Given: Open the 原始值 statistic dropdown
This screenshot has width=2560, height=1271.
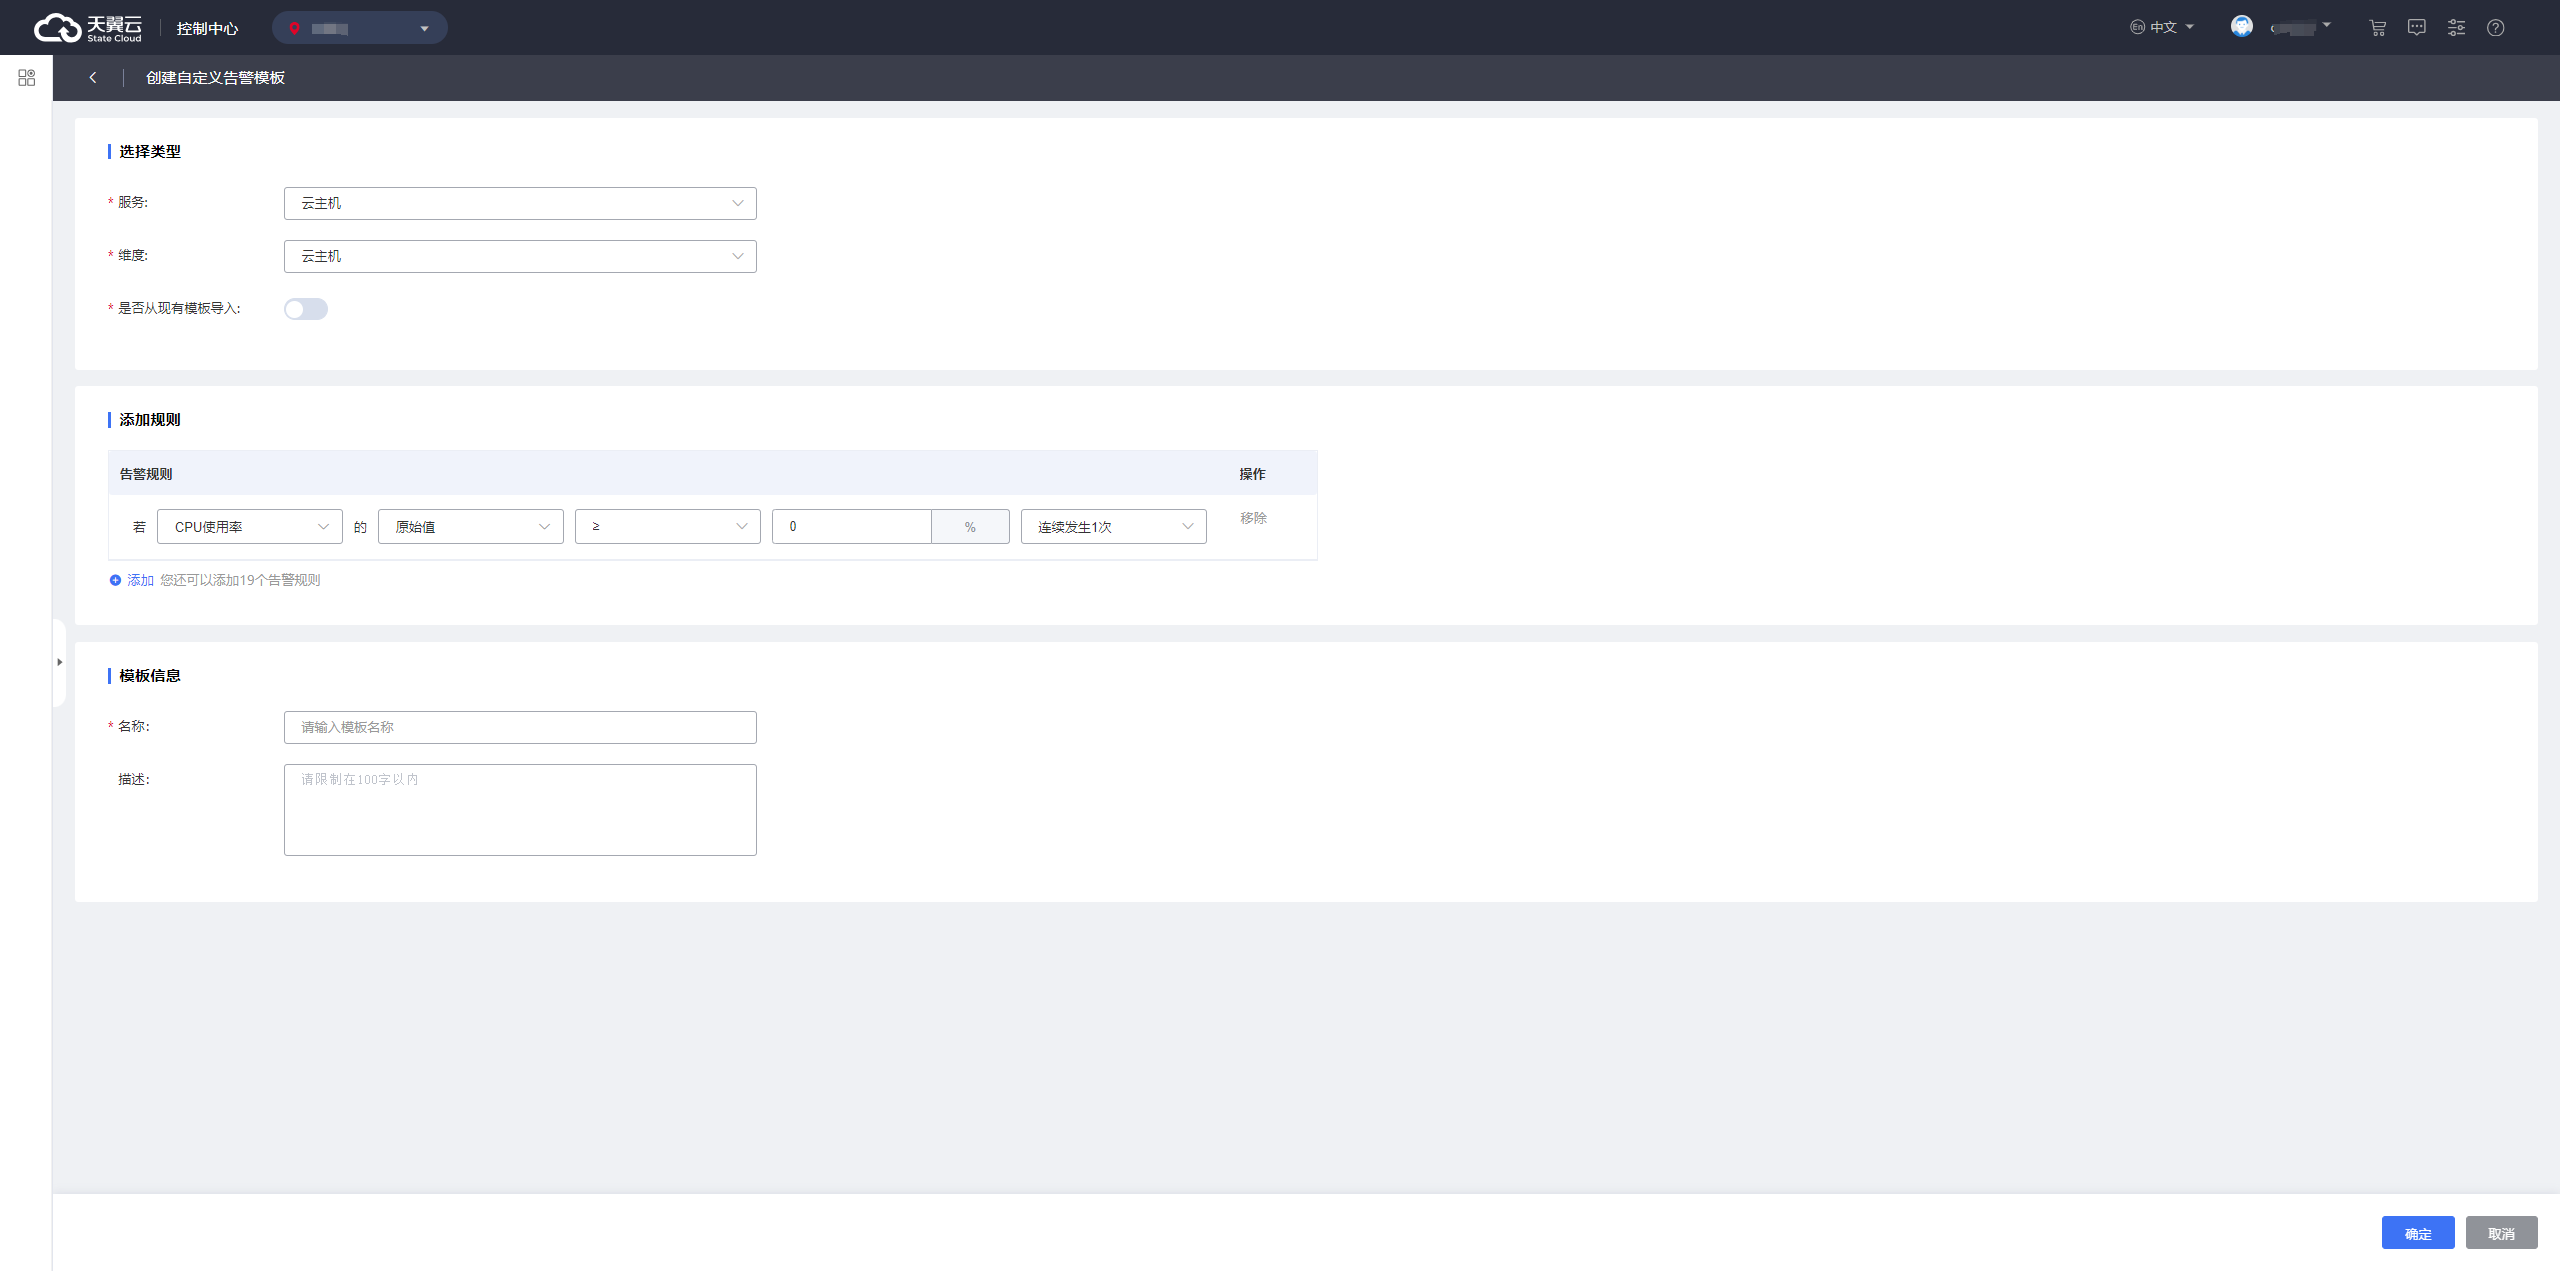Looking at the screenshot, I should pos(471,527).
